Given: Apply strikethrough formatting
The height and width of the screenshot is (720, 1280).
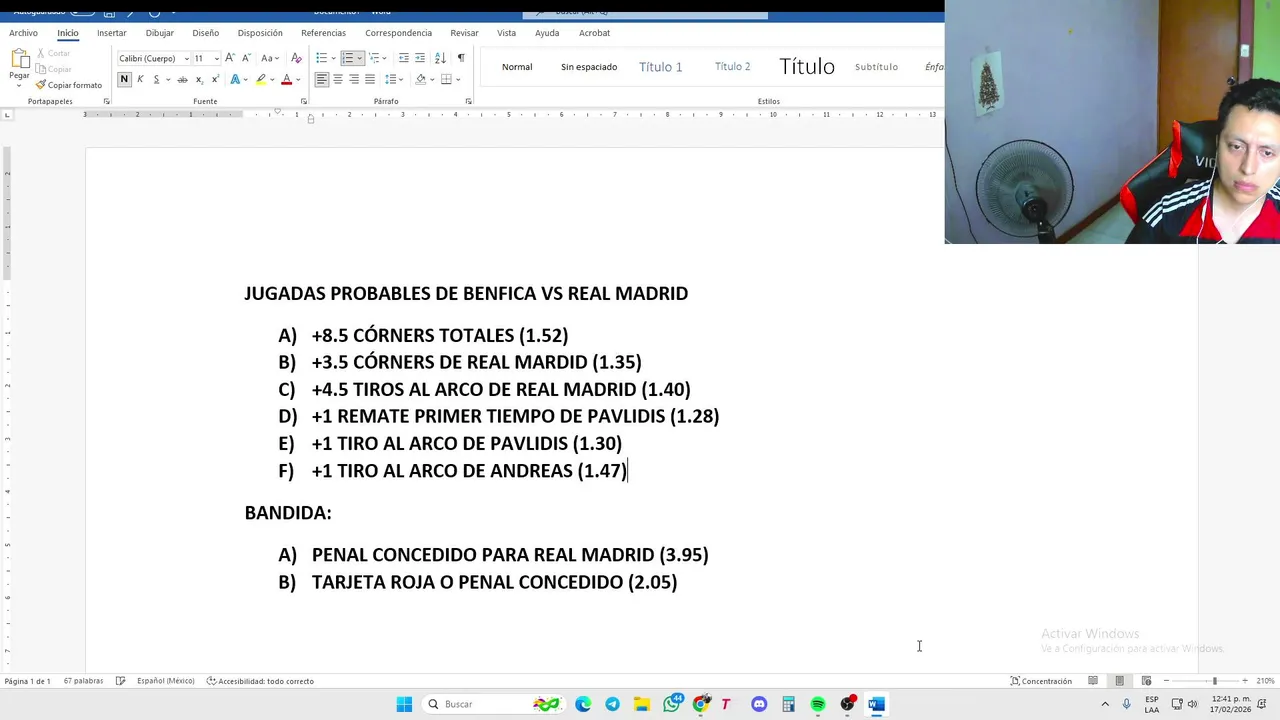Looking at the screenshot, I should coord(182,79).
